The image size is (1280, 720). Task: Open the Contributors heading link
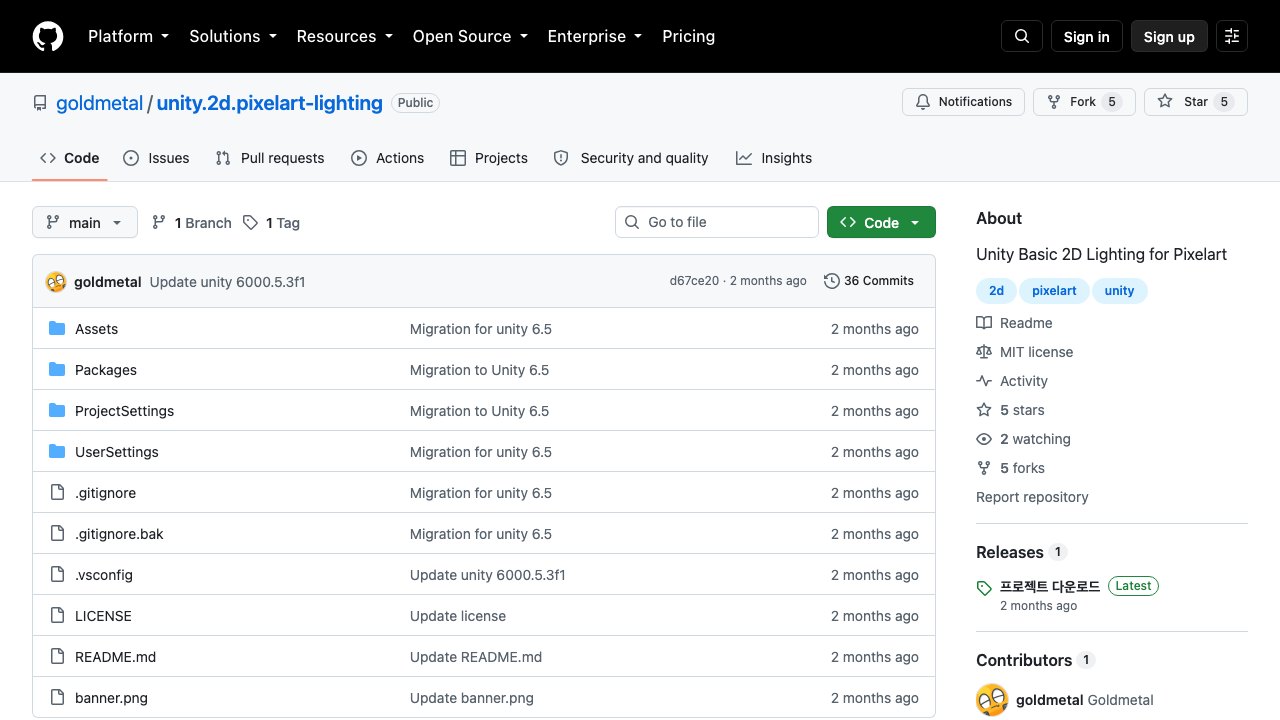pyautogui.click(x=1035, y=660)
